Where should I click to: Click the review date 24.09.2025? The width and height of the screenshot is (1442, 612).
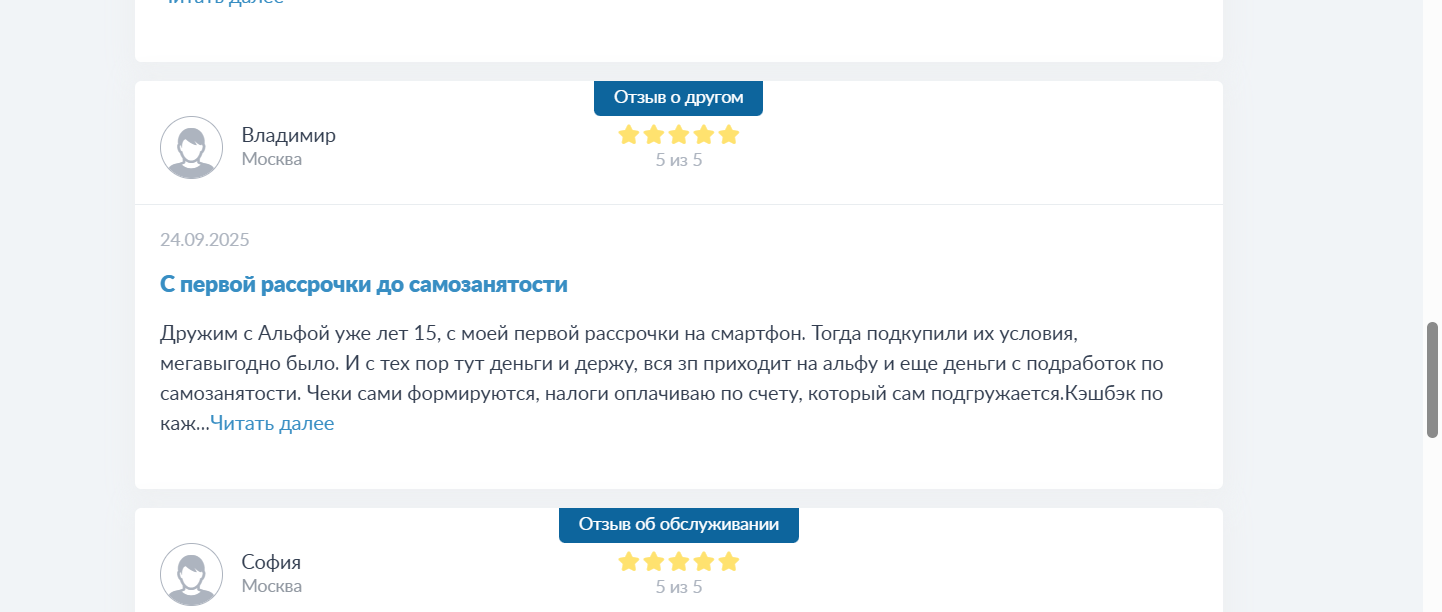click(x=205, y=240)
